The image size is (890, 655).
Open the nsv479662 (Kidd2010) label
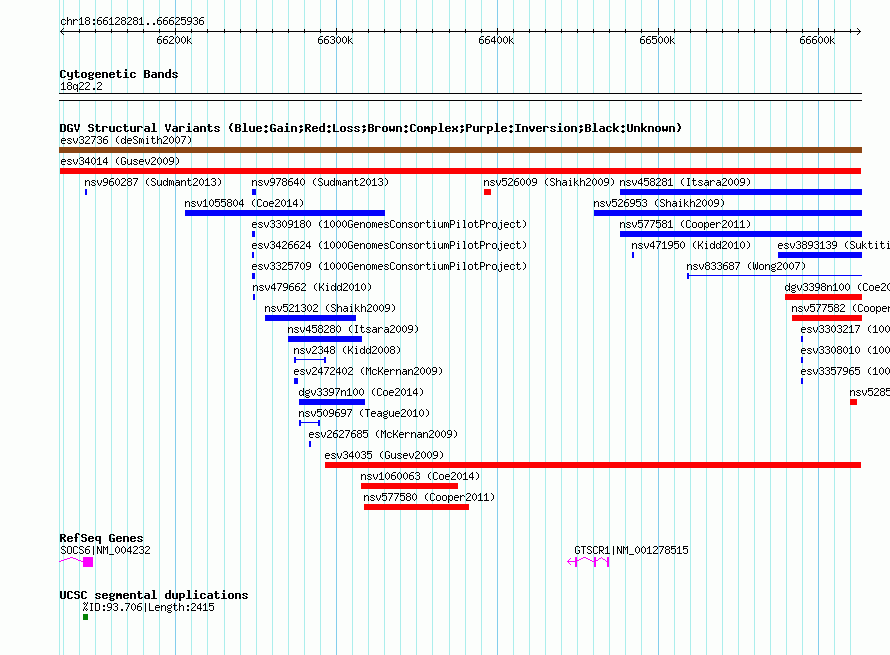point(312,287)
